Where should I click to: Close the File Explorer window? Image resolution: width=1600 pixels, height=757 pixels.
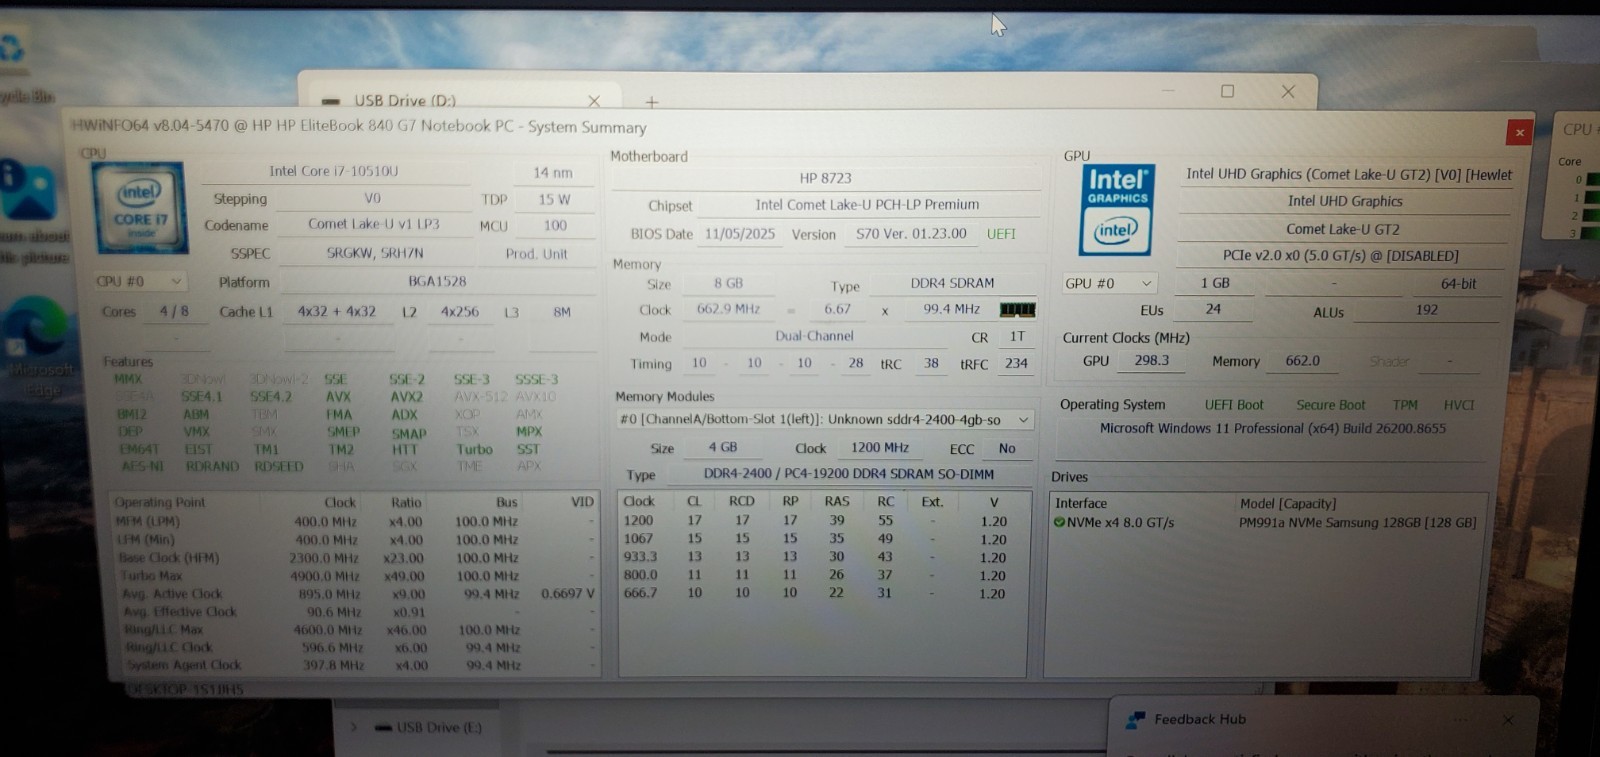(x=1288, y=91)
